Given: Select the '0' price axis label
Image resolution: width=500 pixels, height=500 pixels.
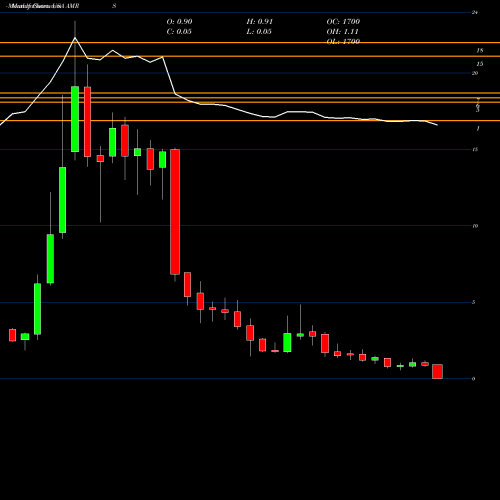Looking at the screenshot, I should [x=474, y=379].
